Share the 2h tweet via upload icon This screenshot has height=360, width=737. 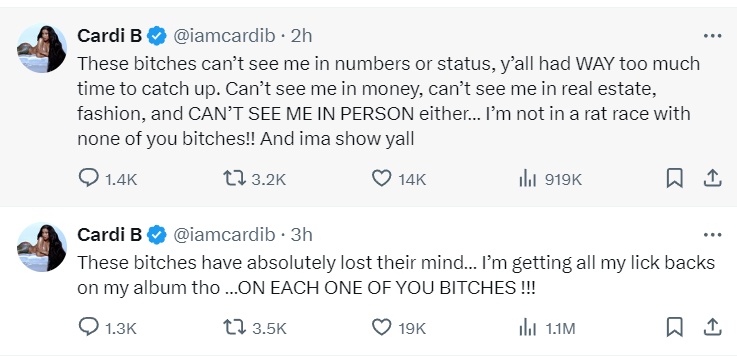tap(712, 178)
